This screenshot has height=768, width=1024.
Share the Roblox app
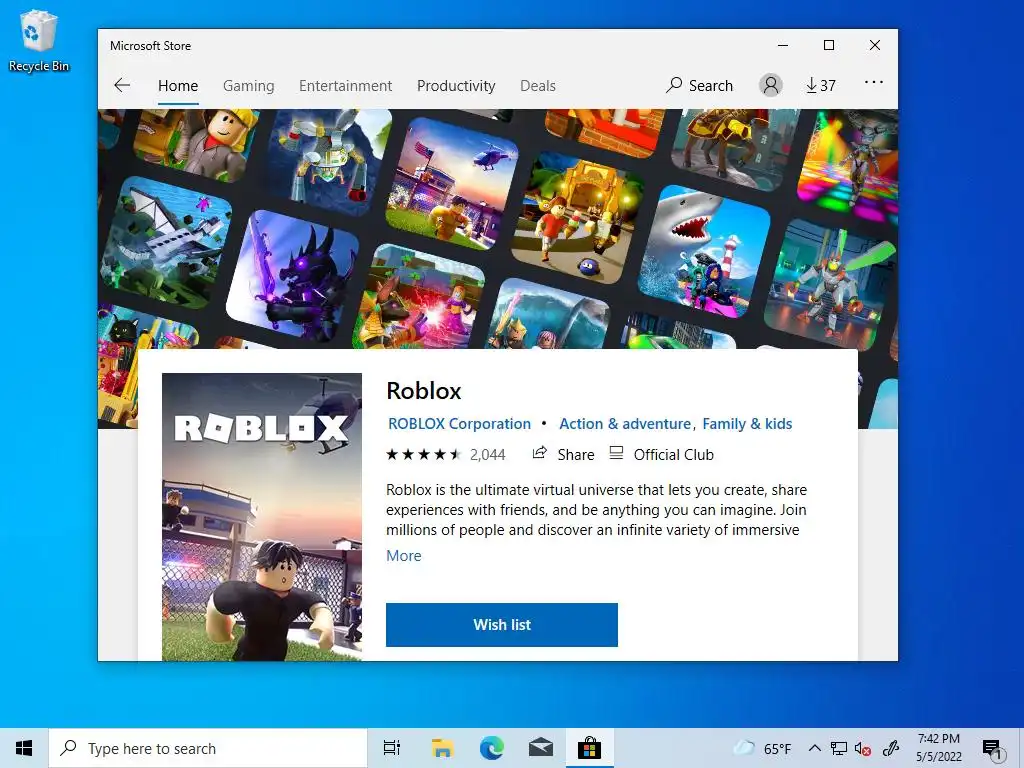pos(563,455)
